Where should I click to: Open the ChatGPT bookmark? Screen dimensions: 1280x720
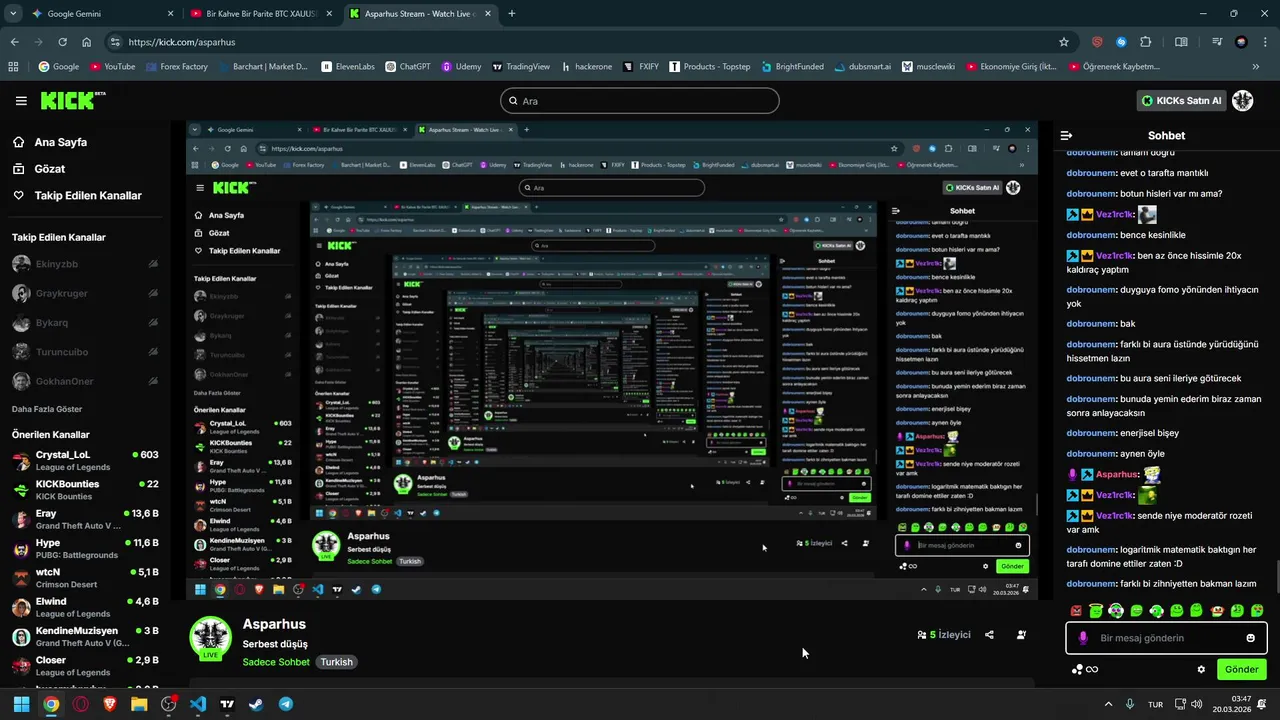(x=407, y=67)
